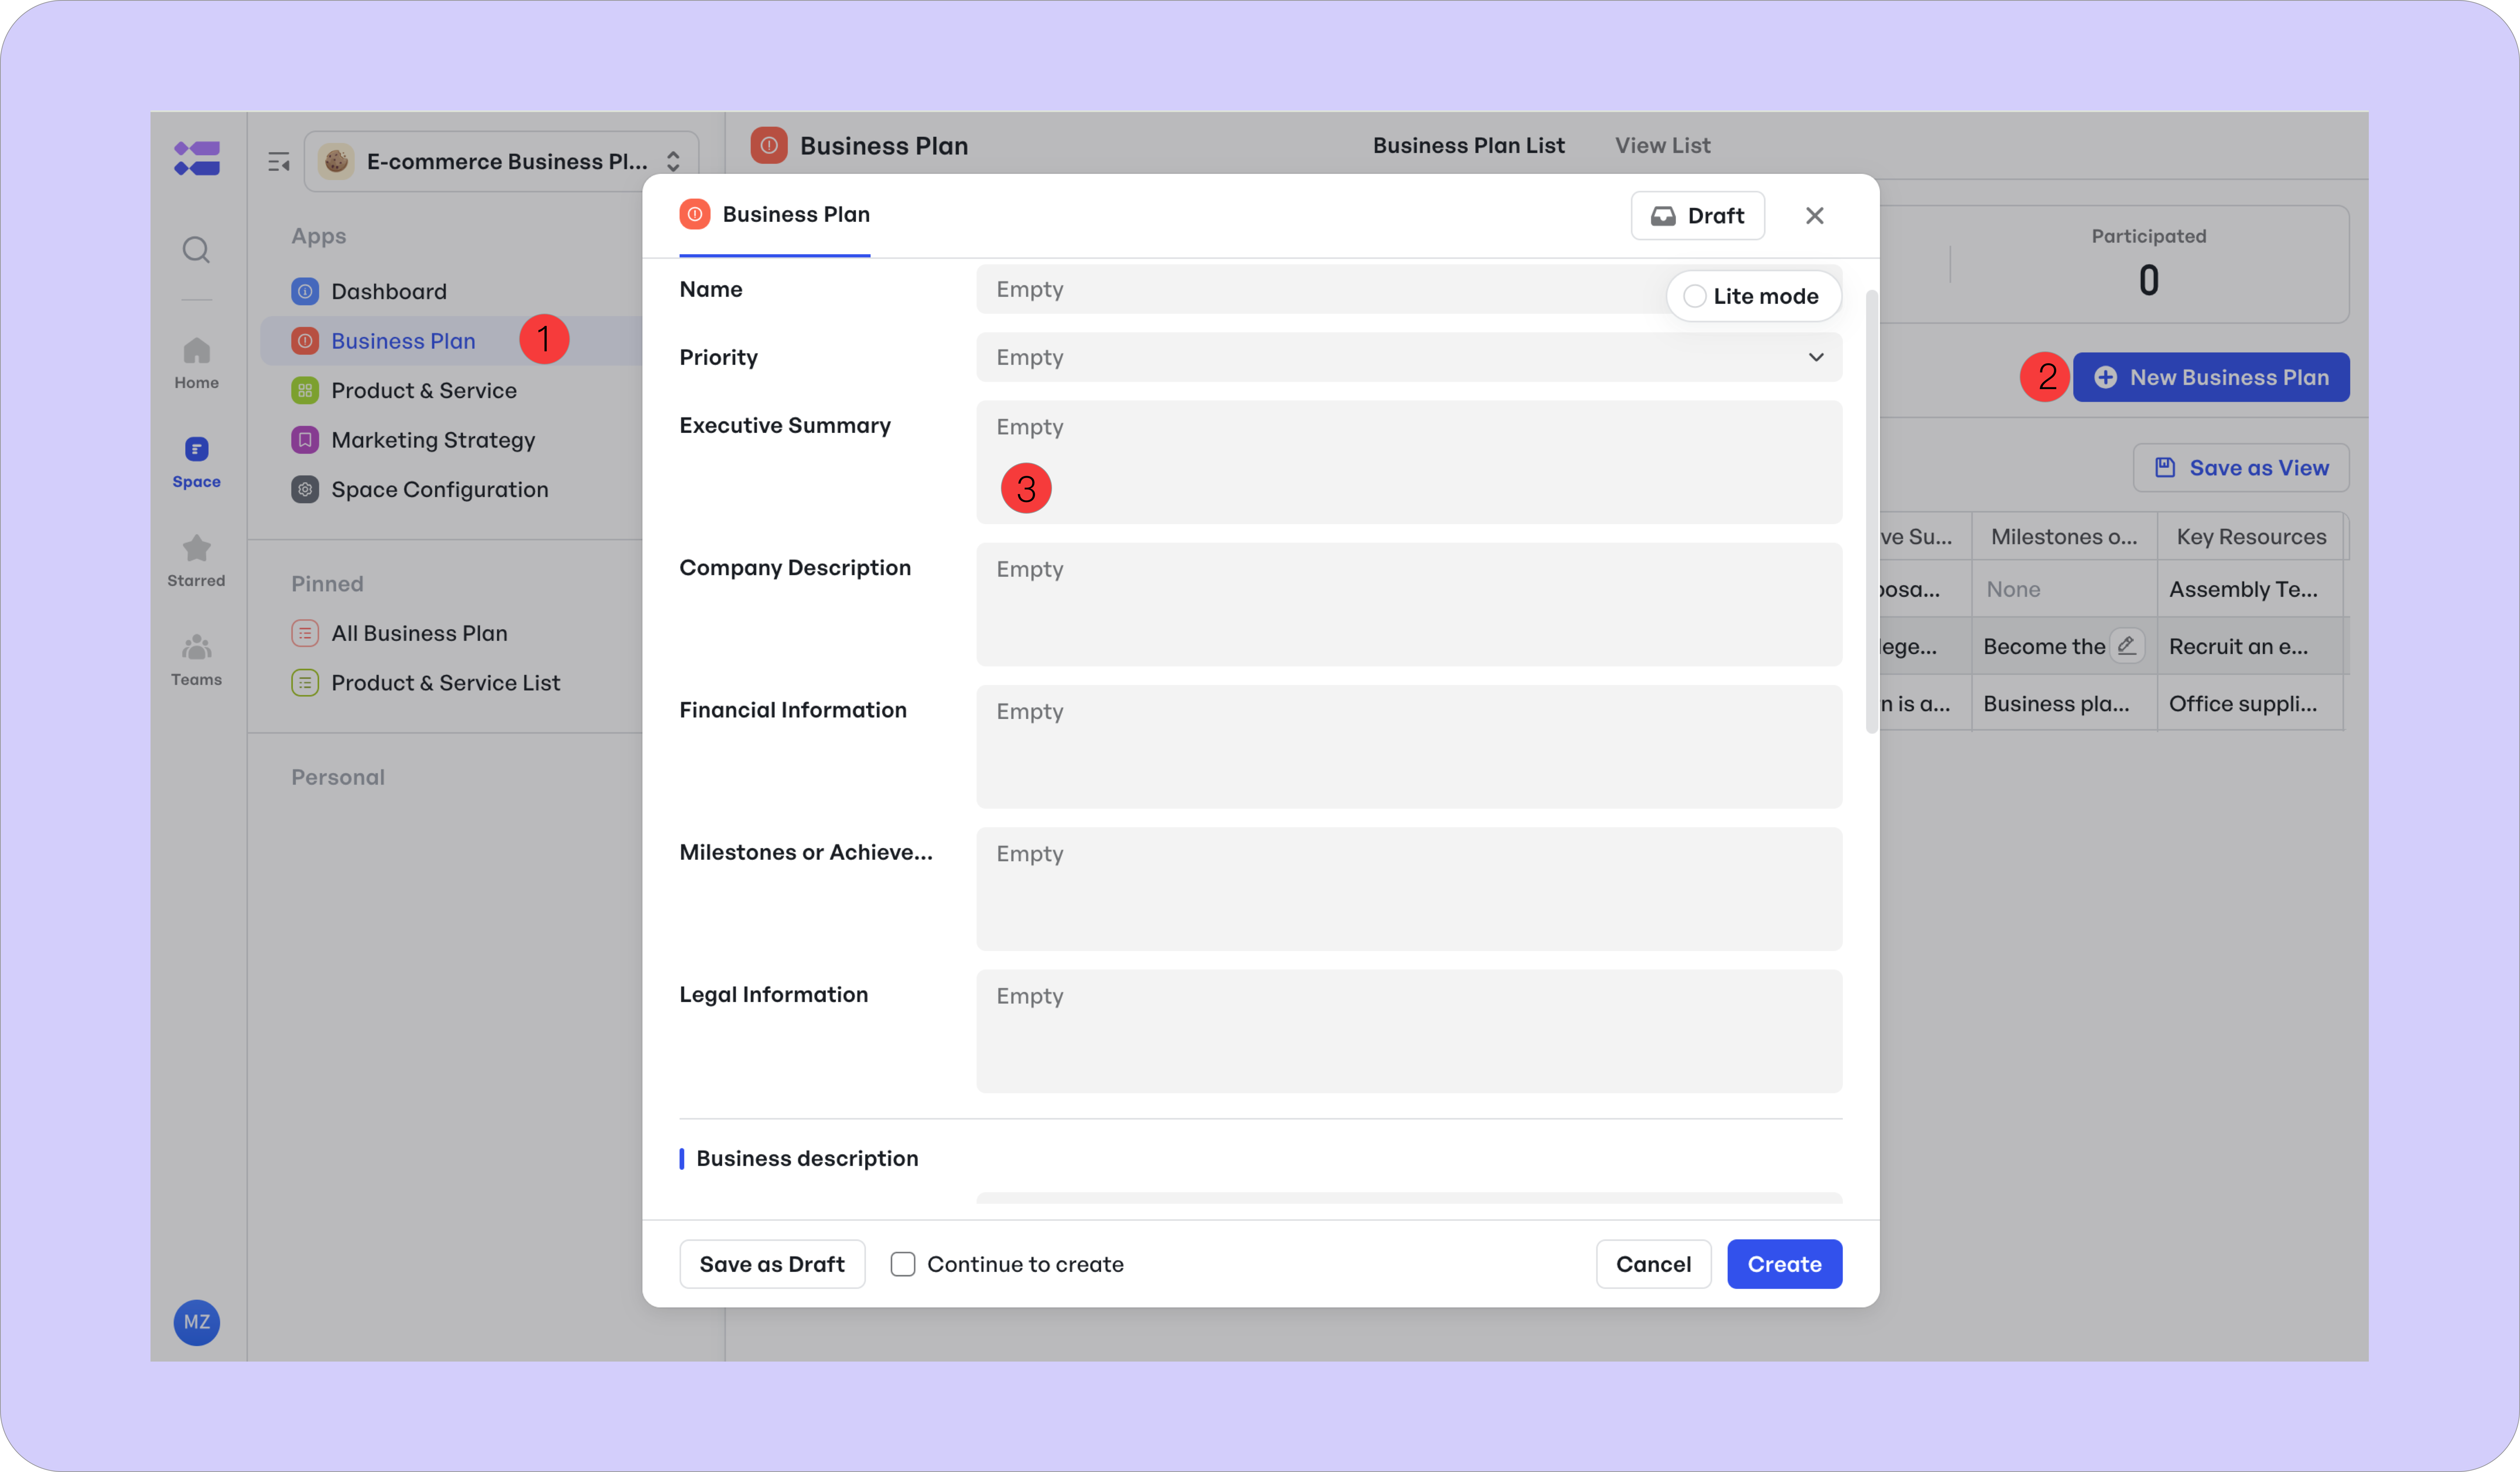Click the Marketing Strategy app icon
Screen dimensions: 2520x1472
coord(305,440)
